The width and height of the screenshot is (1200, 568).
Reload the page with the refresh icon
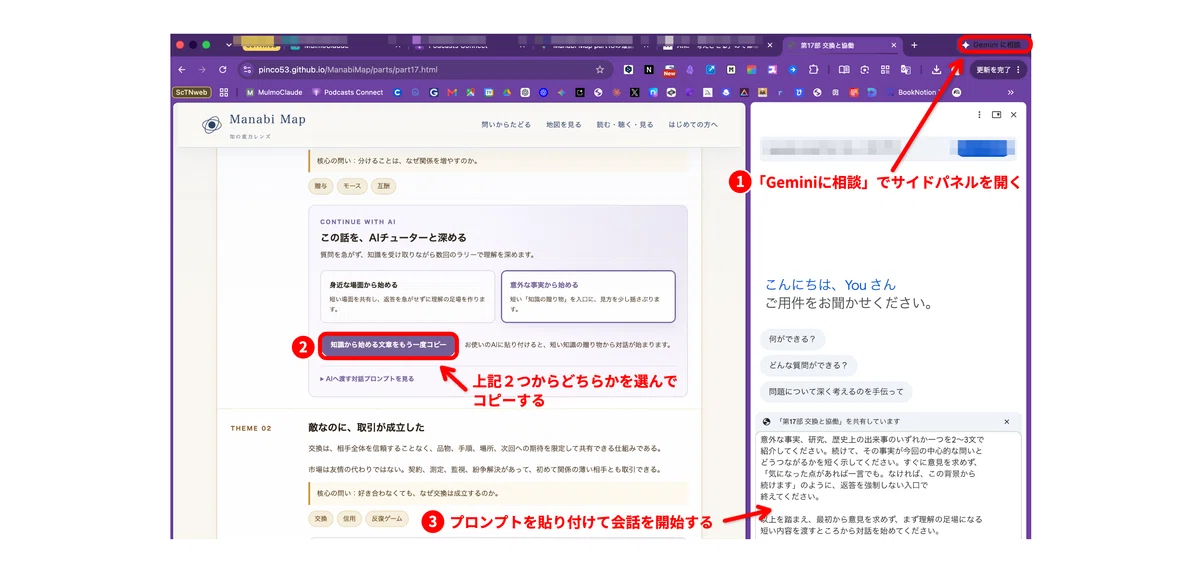point(222,70)
